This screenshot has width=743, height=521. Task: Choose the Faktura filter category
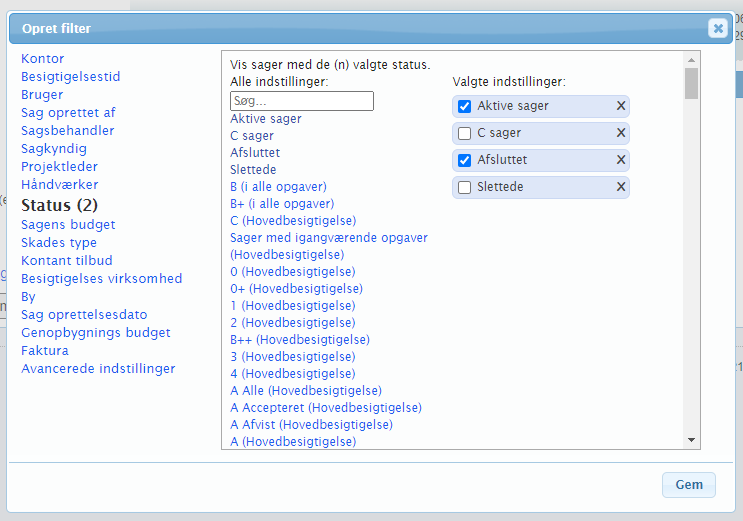coord(45,351)
